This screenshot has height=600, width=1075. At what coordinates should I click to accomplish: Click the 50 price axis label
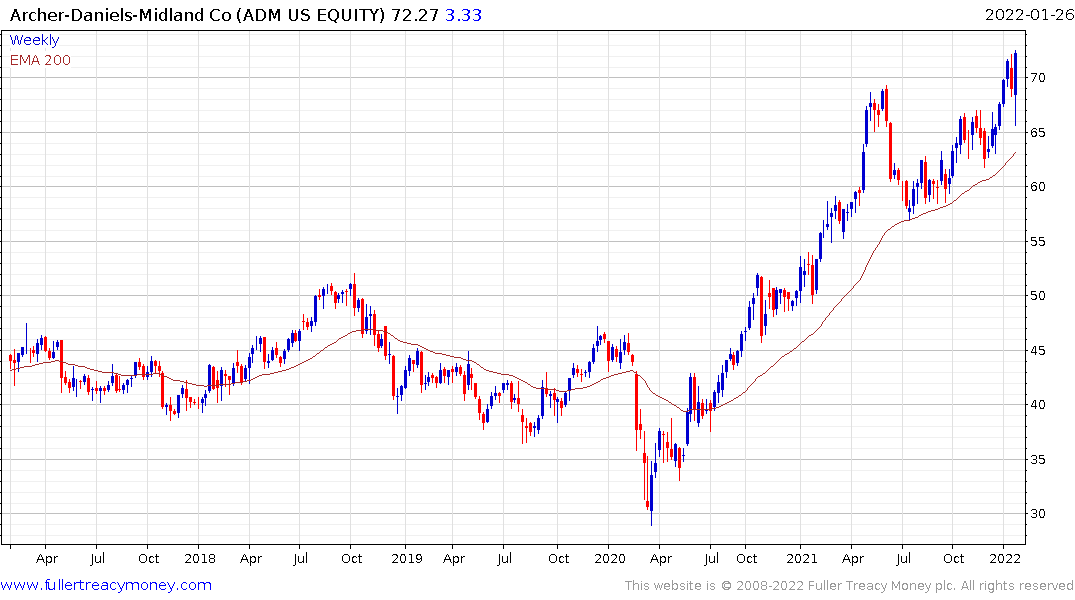(1037, 296)
